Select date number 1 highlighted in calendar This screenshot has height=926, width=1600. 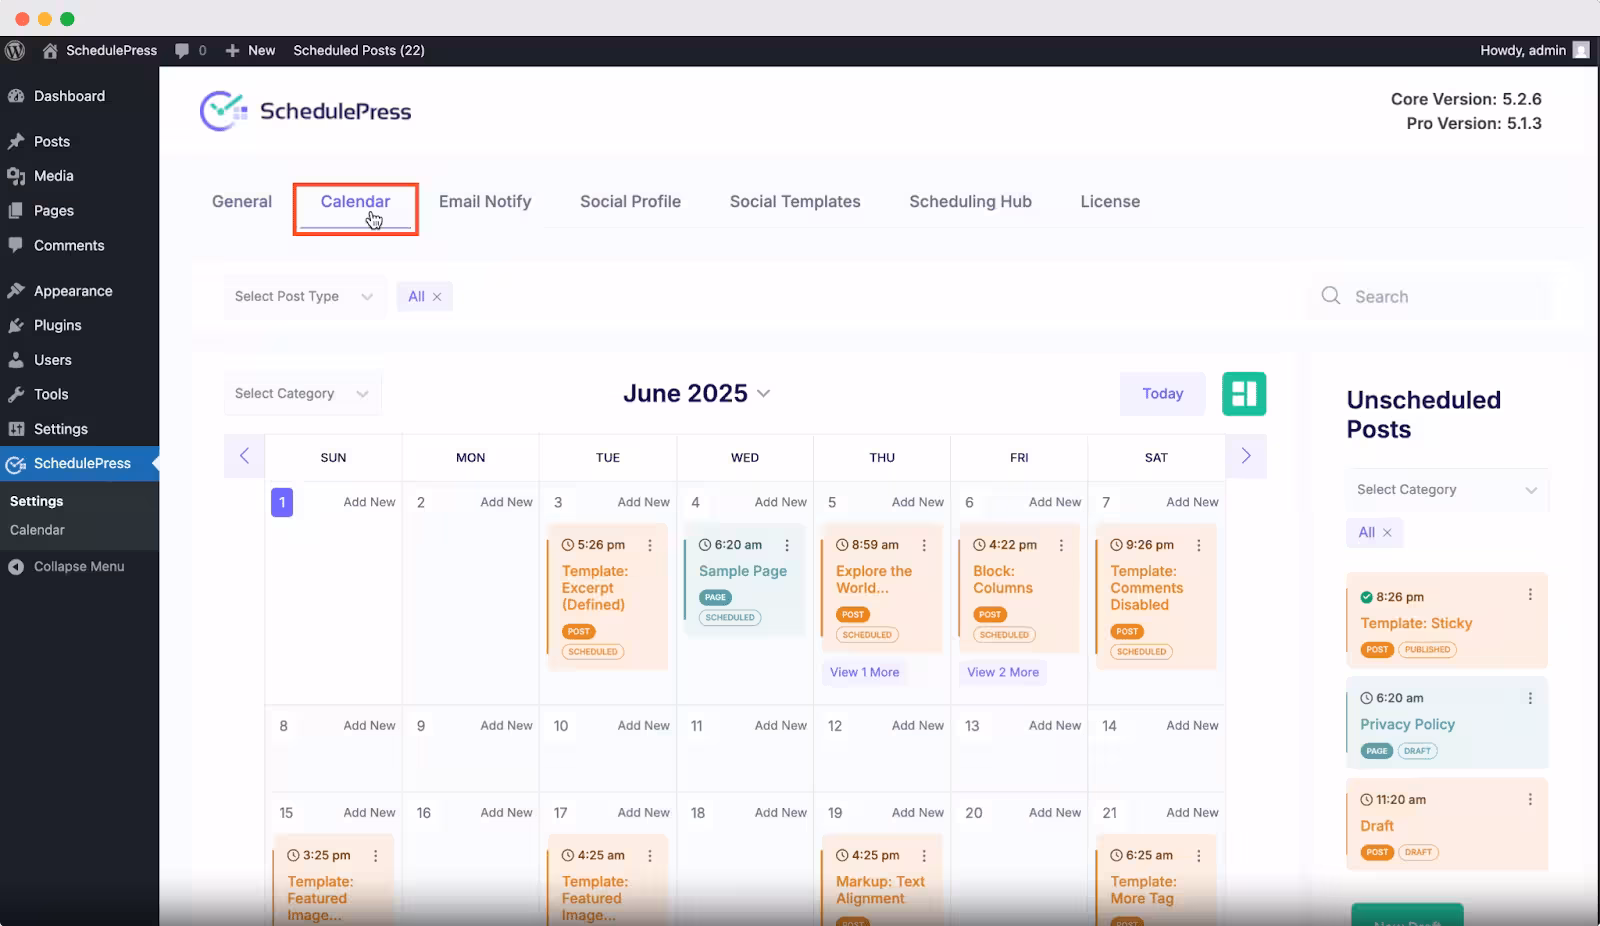[282, 502]
